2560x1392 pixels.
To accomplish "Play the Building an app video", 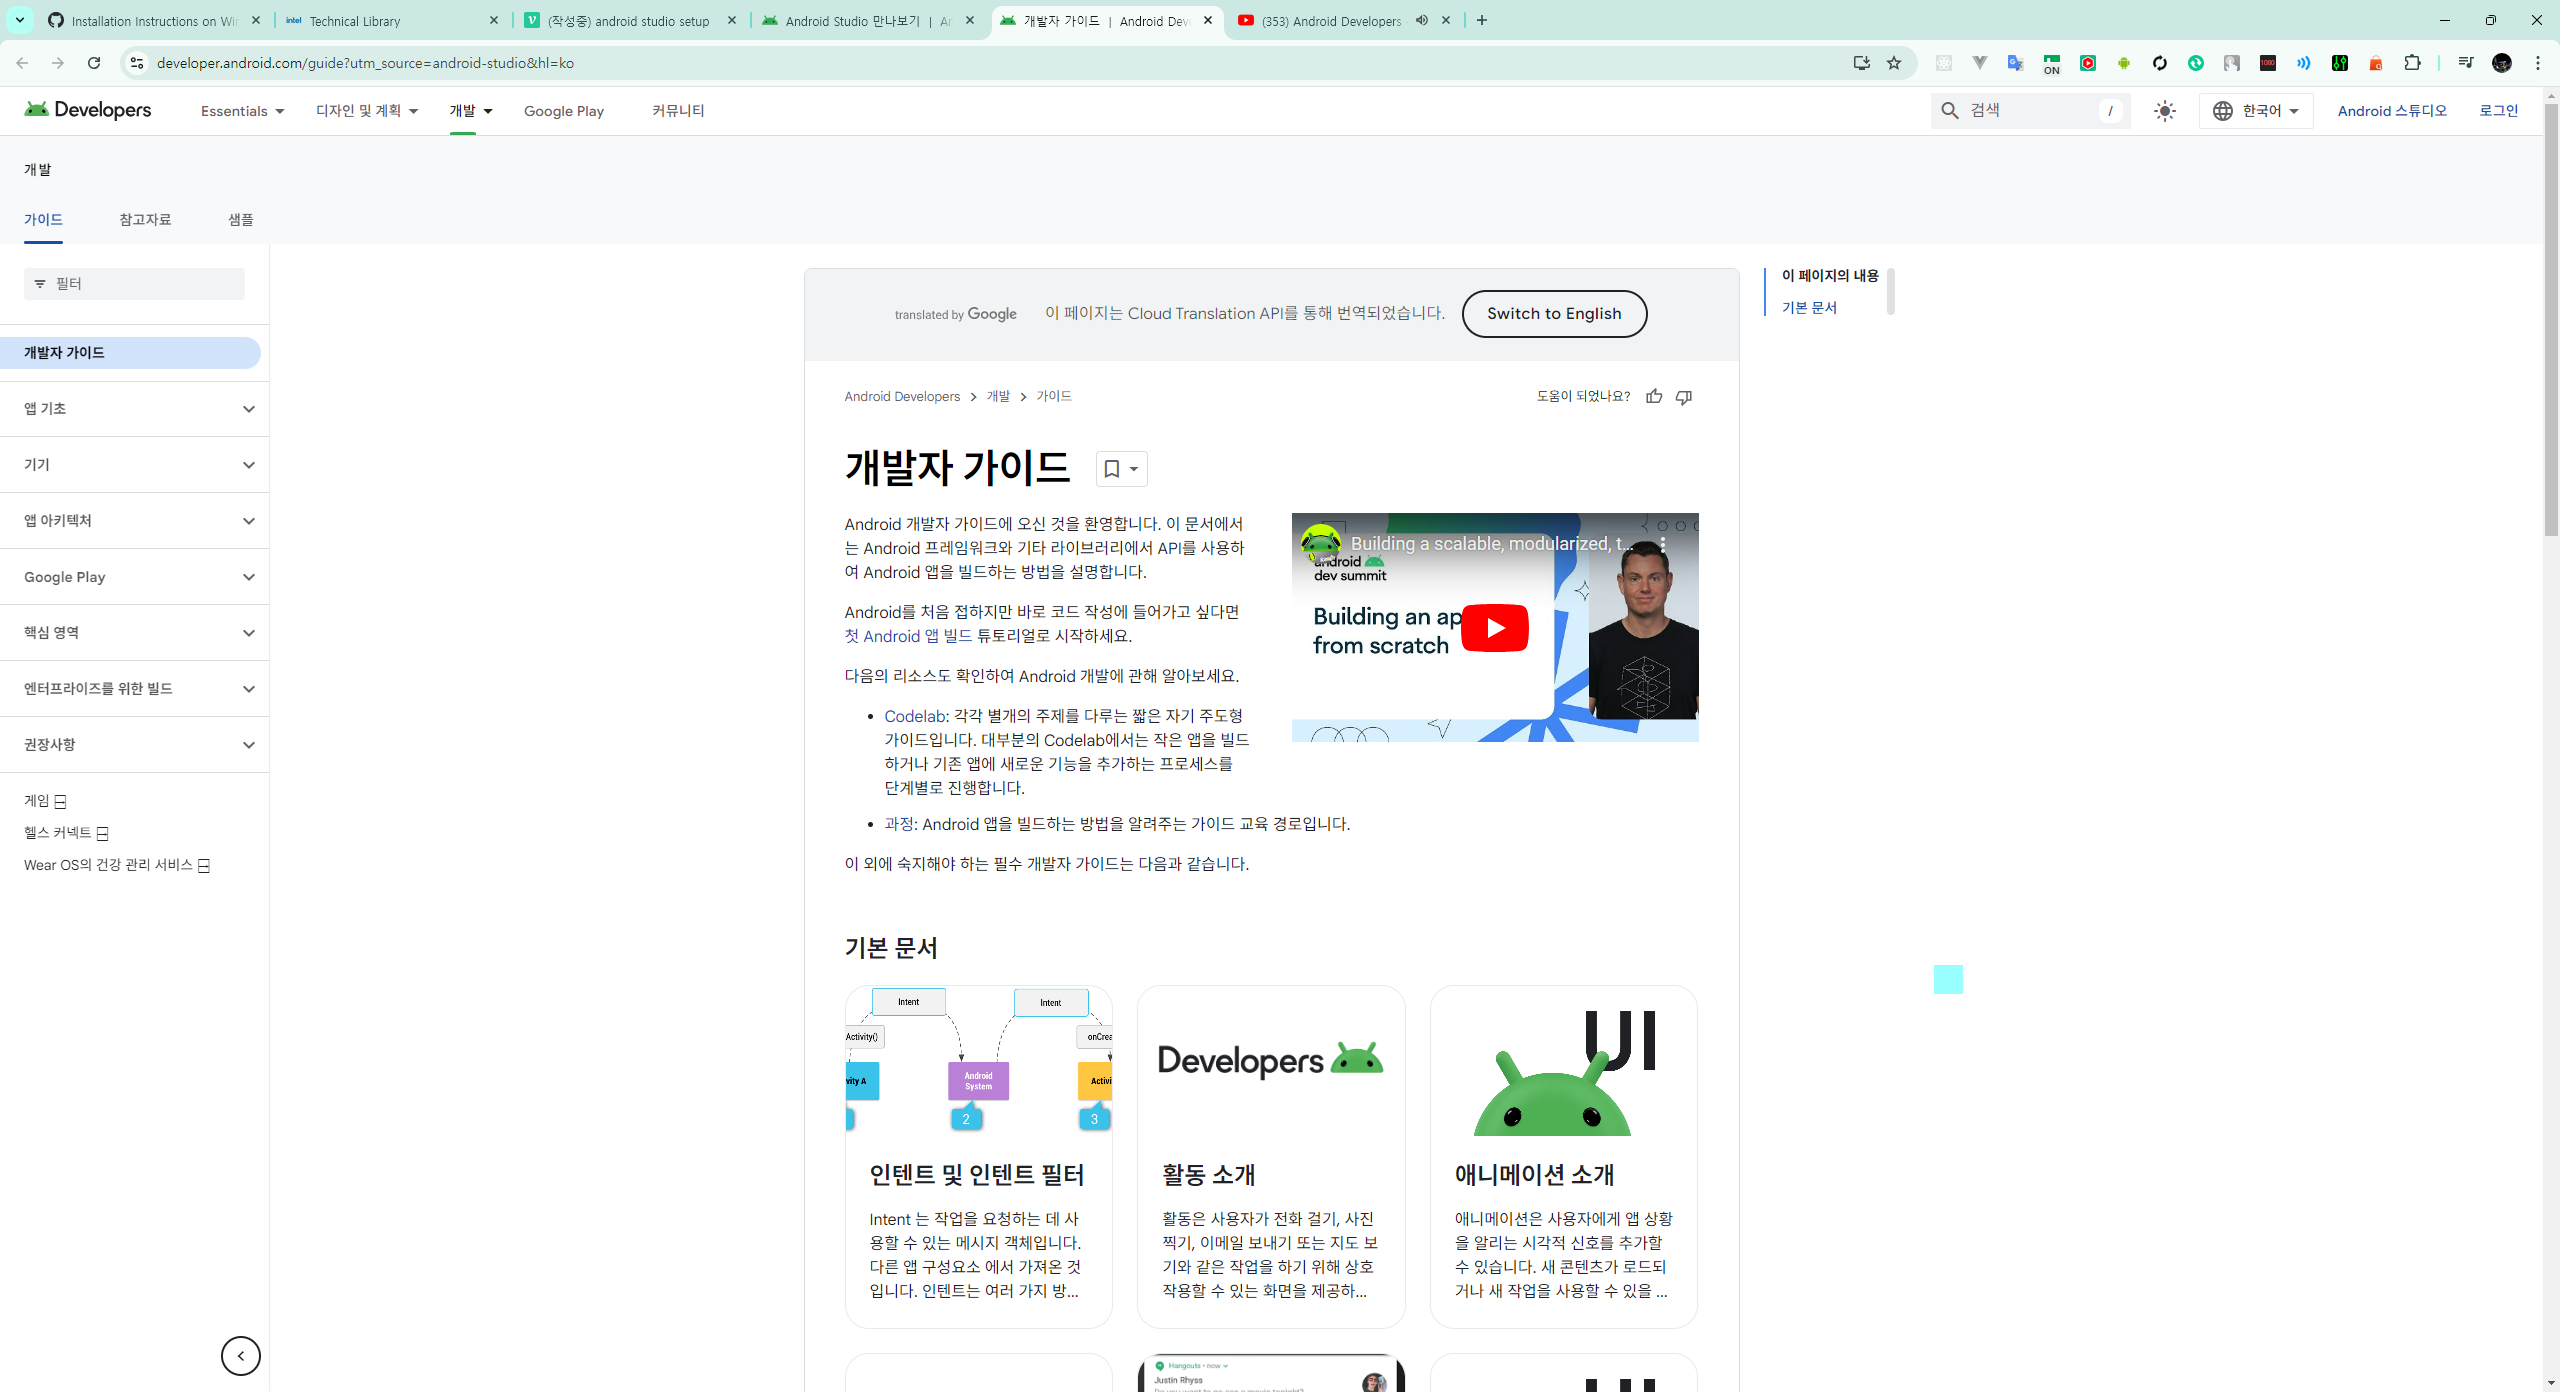I will 1494,628.
